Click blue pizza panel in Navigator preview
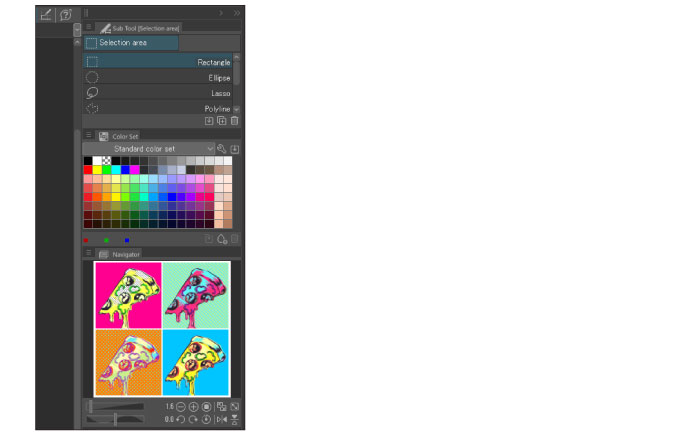This screenshot has width=693, height=444. coord(196,362)
